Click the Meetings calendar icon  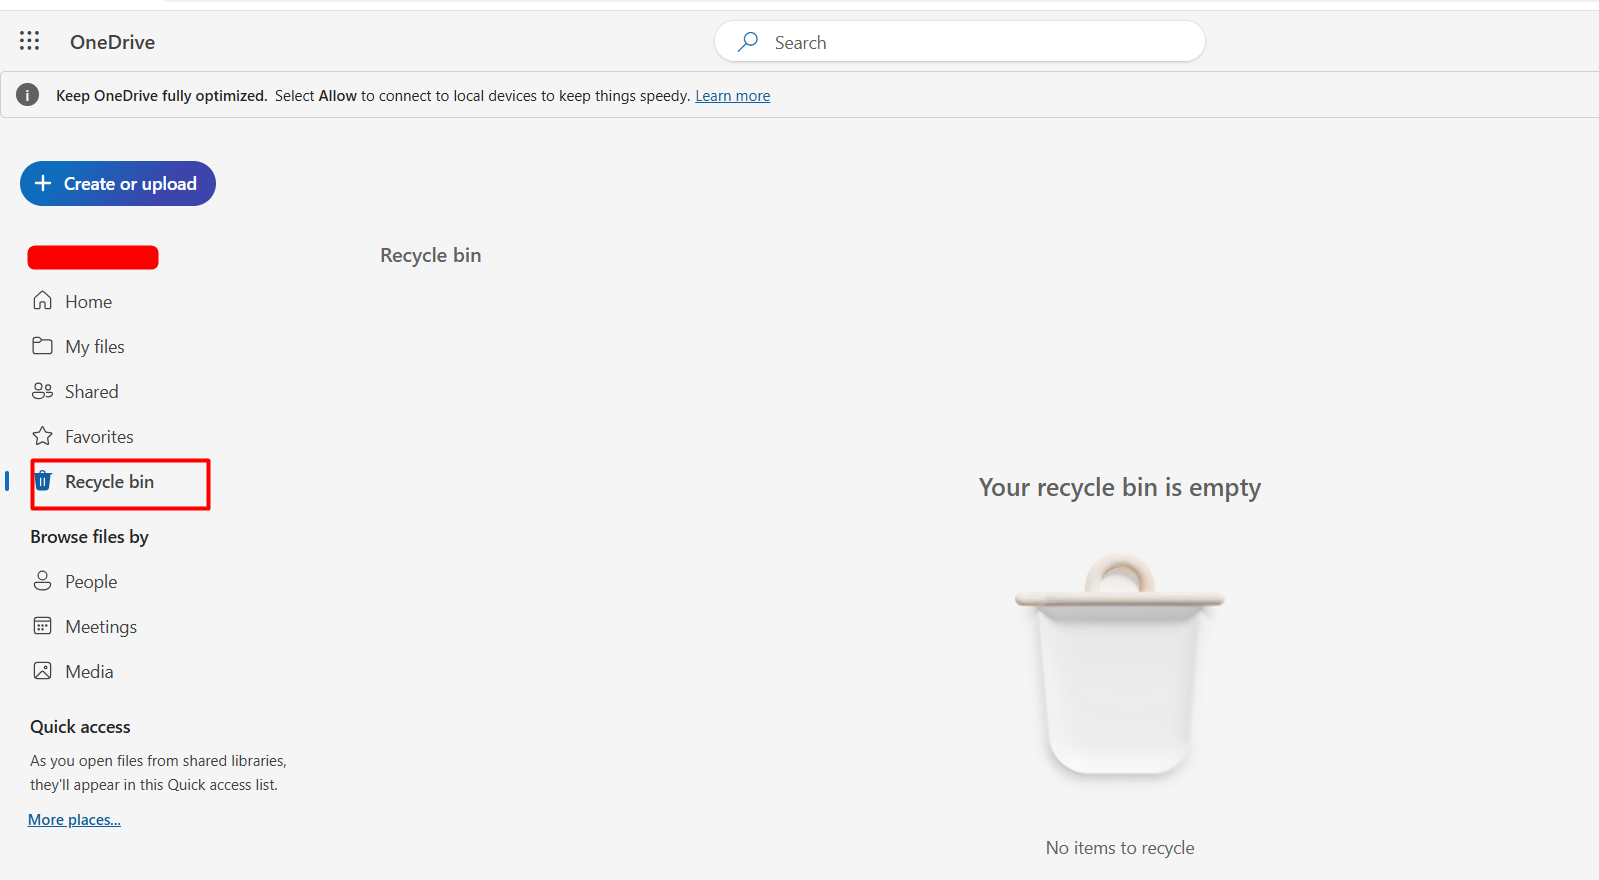coord(42,626)
